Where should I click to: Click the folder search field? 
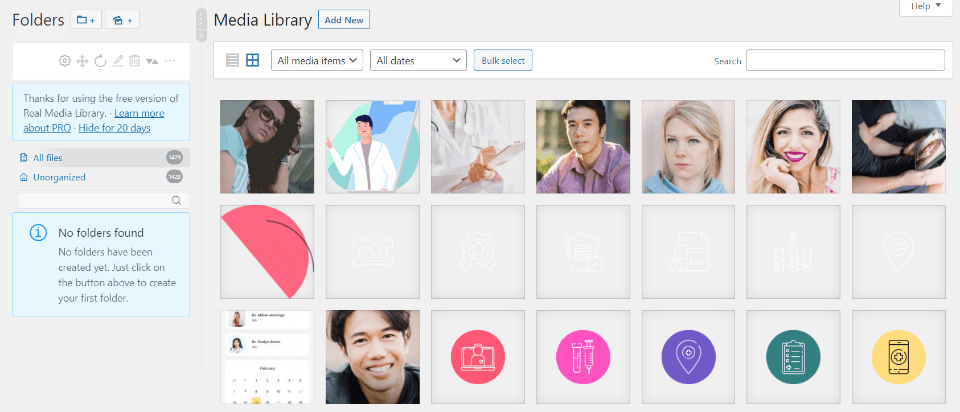(x=103, y=200)
